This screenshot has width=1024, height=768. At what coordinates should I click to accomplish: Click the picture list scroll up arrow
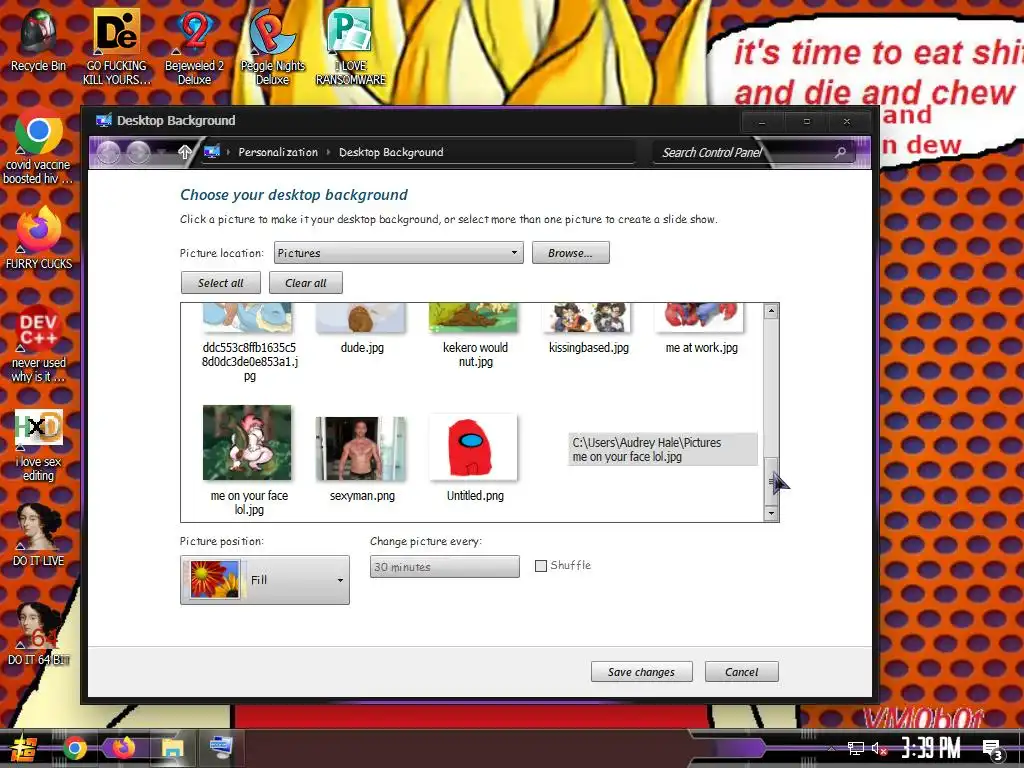tap(771, 312)
